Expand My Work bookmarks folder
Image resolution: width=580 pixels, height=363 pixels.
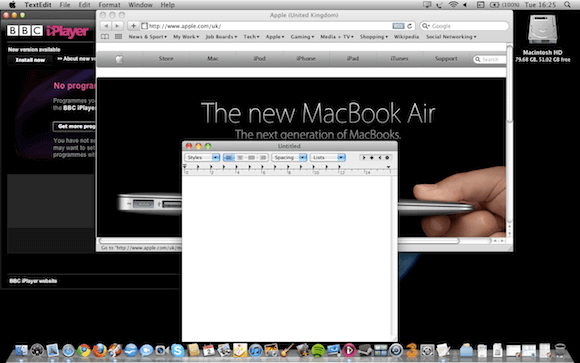[x=186, y=37]
